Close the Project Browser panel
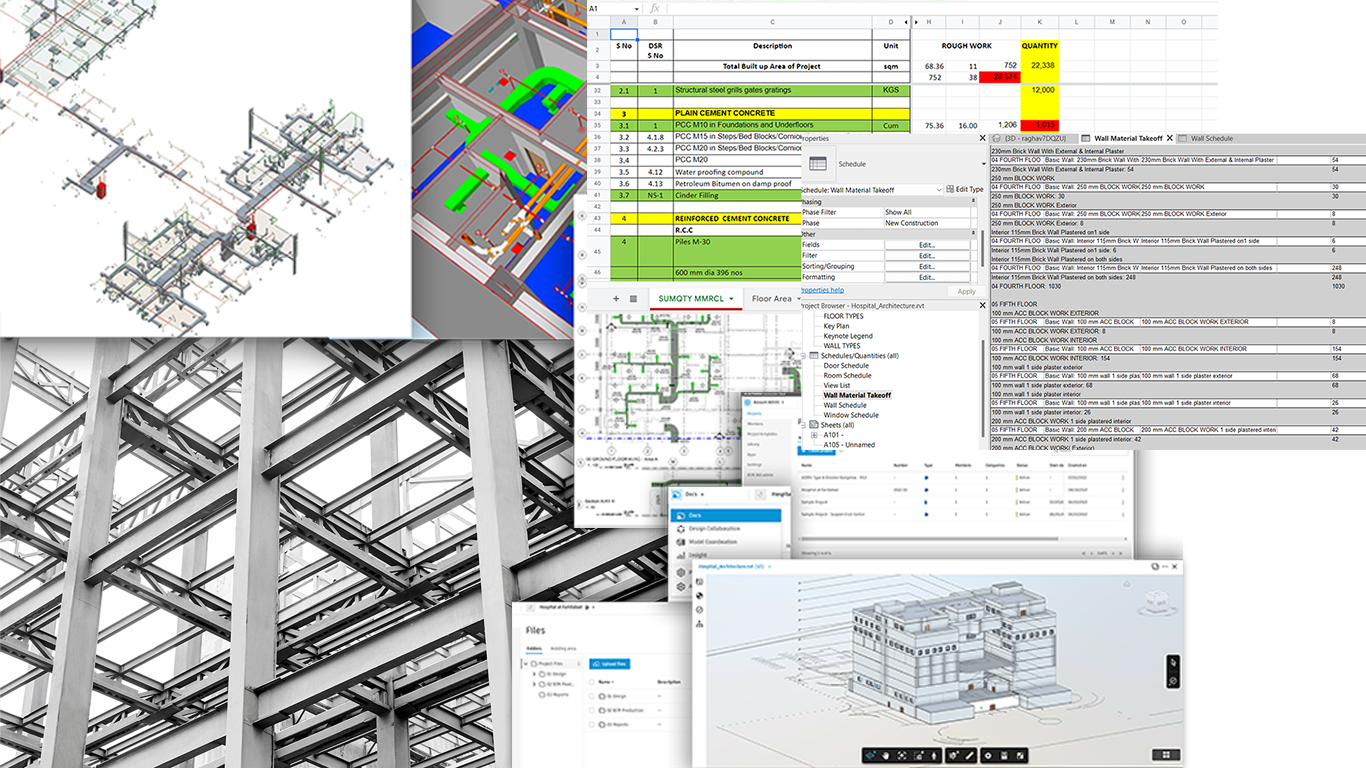The width and height of the screenshot is (1366, 768). (x=983, y=305)
